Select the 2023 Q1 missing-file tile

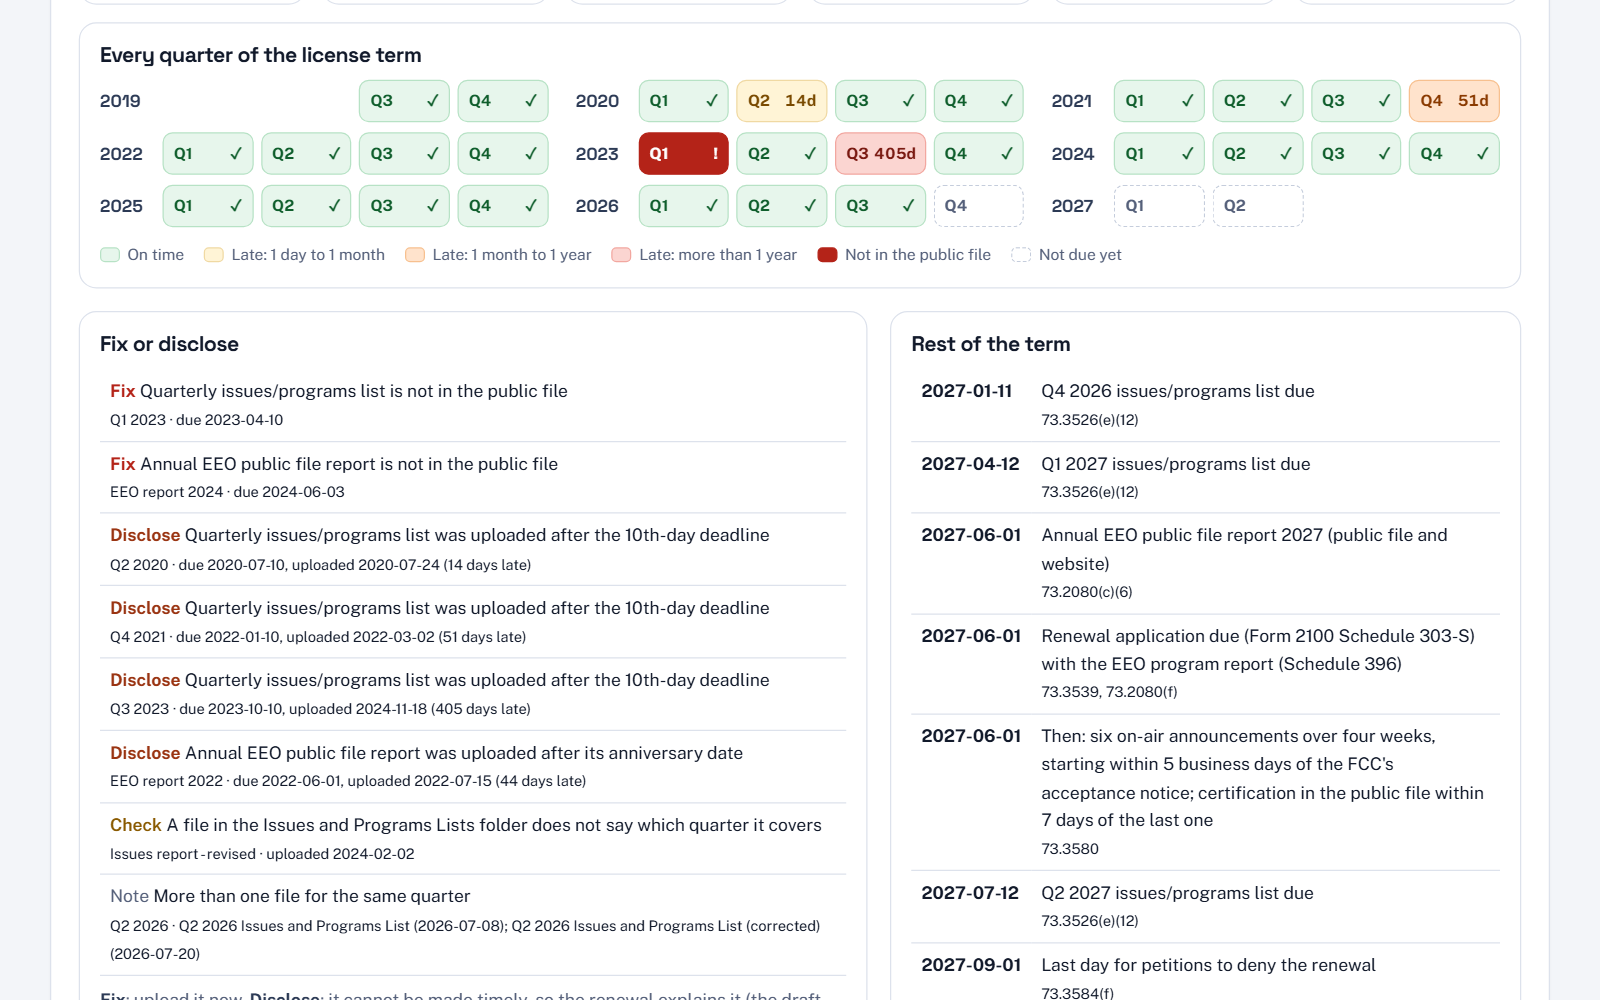click(684, 154)
